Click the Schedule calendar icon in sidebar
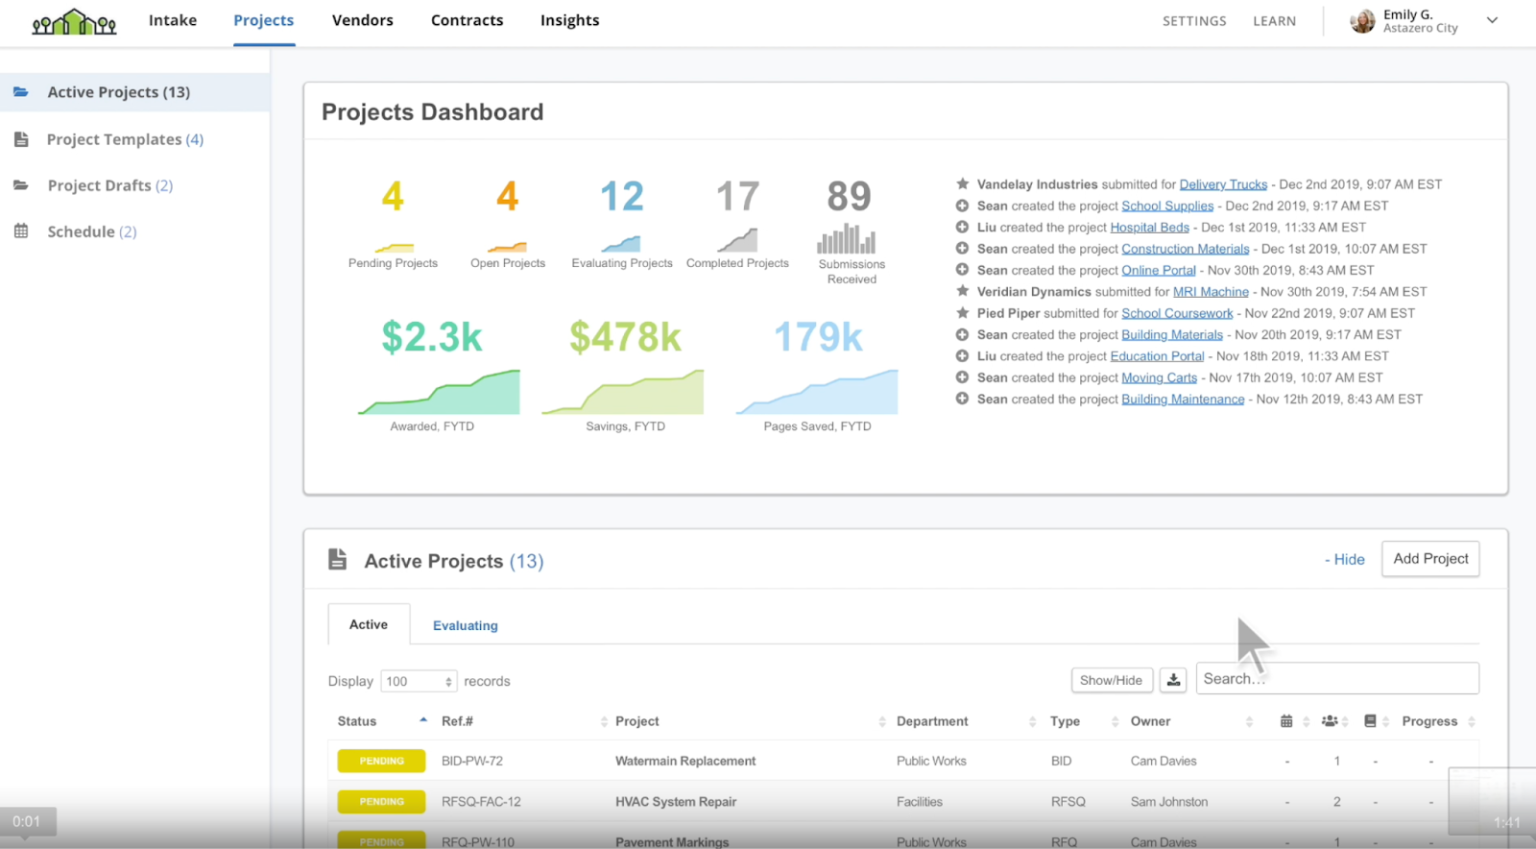This screenshot has width=1536, height=849. tap(22, 231)
